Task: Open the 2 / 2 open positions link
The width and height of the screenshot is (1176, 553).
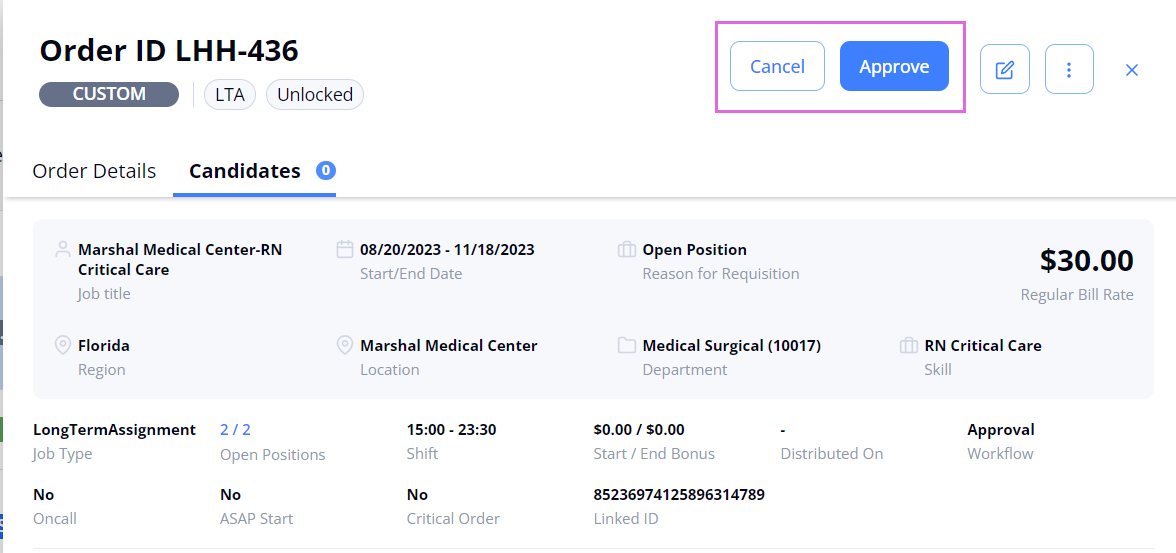Action: [236, 430]
